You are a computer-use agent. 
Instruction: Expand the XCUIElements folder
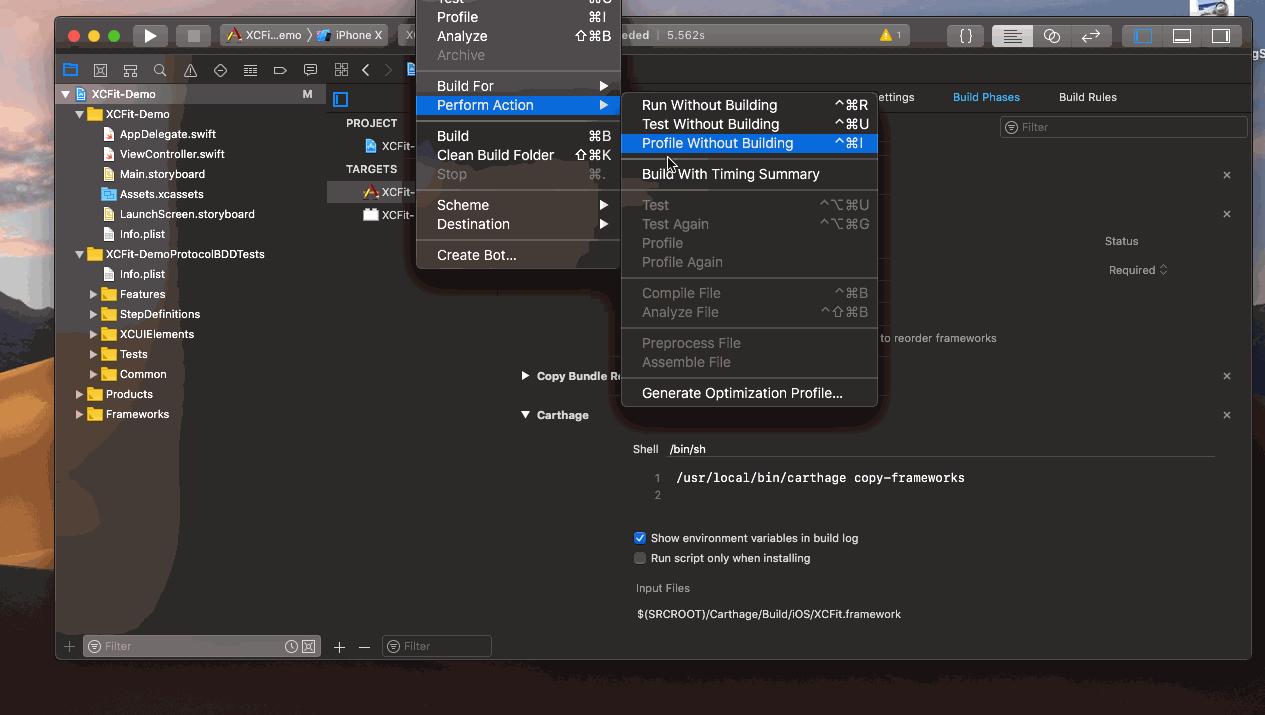click(x=94, y=334)
